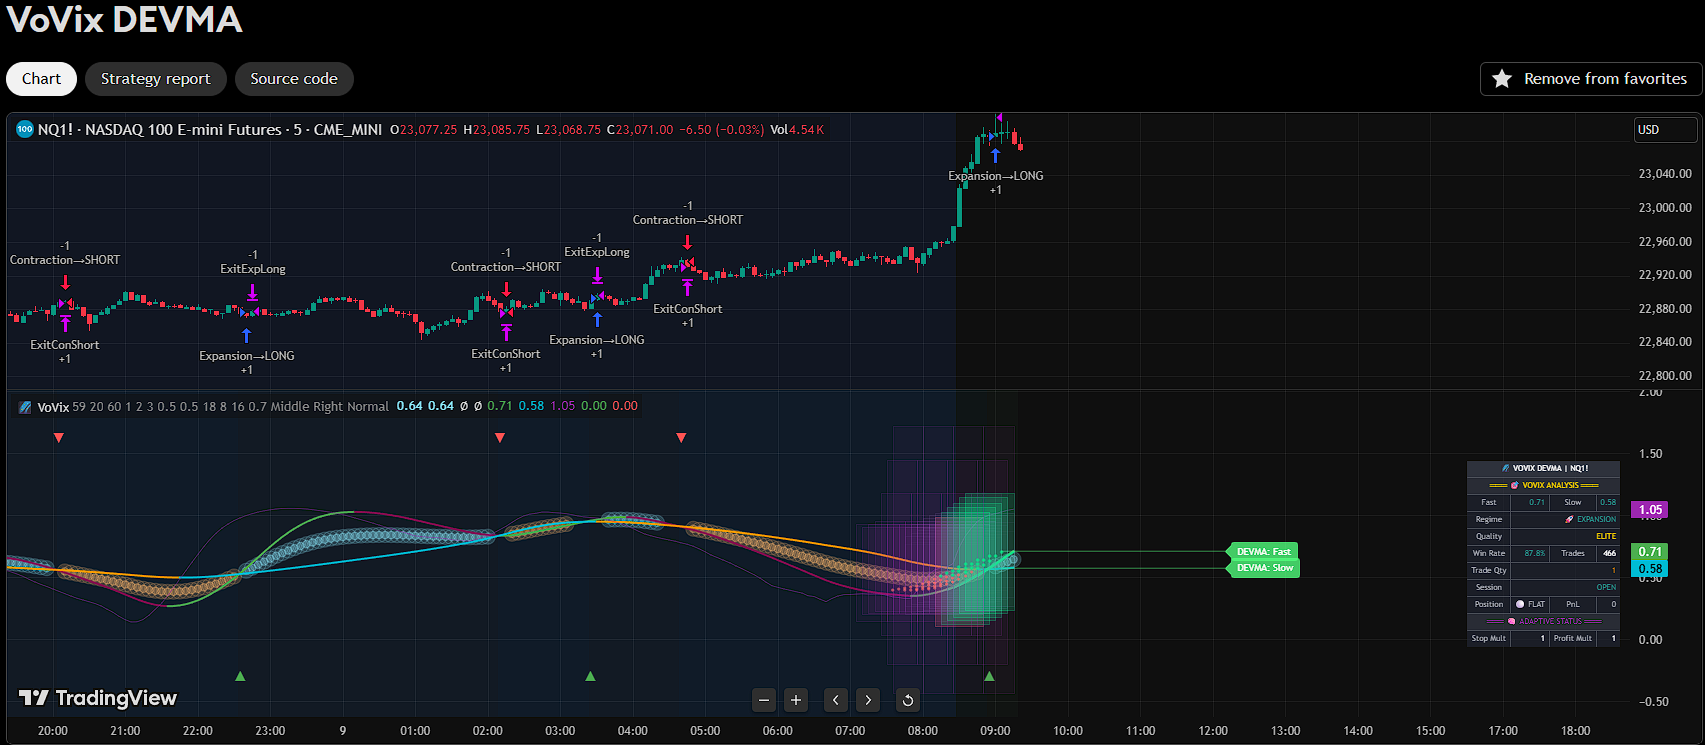
Task: Click the 02:00 time axis label
Action: click(488, 731)
